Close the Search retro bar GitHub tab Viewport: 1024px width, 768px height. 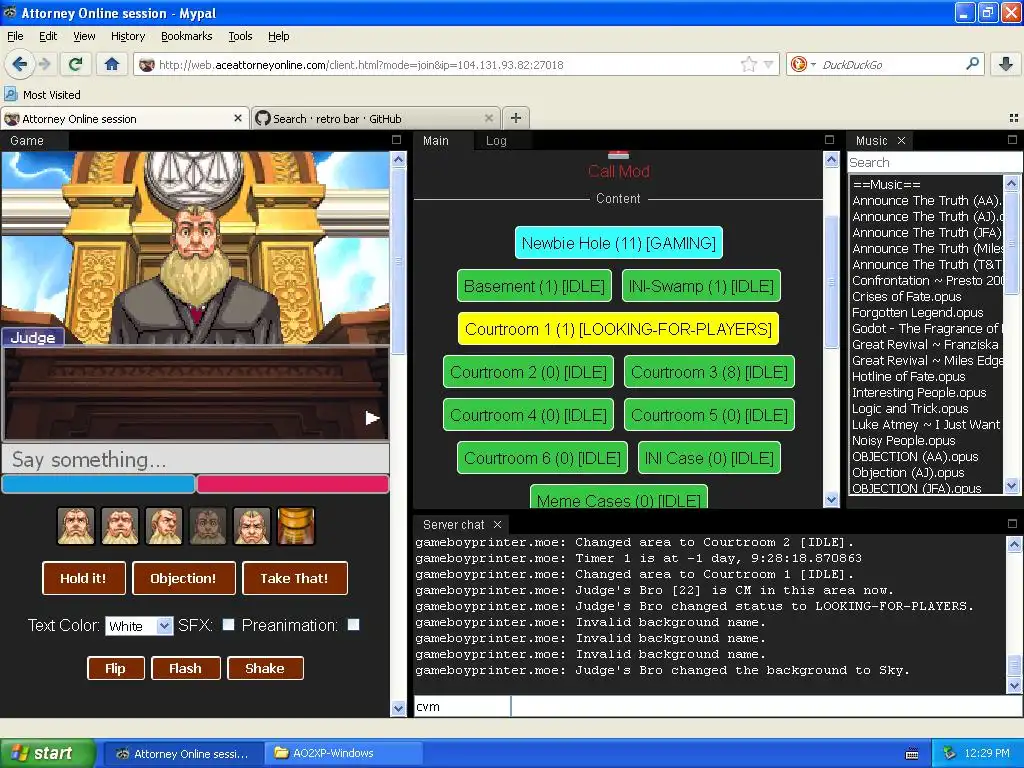[x=488, y=118]
